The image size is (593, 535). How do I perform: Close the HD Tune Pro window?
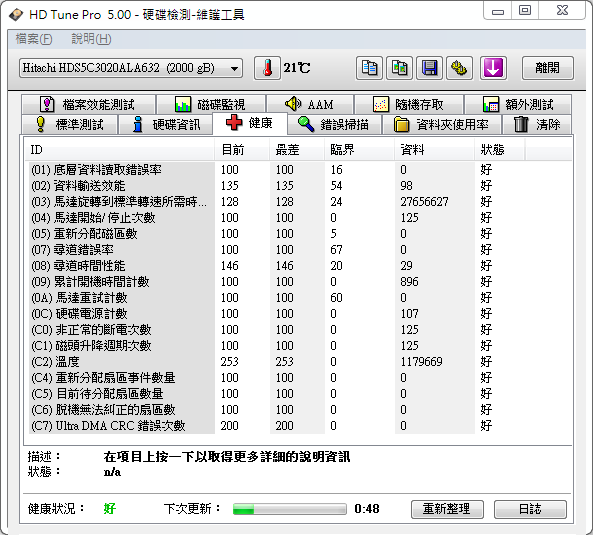[x=562, y=11]
